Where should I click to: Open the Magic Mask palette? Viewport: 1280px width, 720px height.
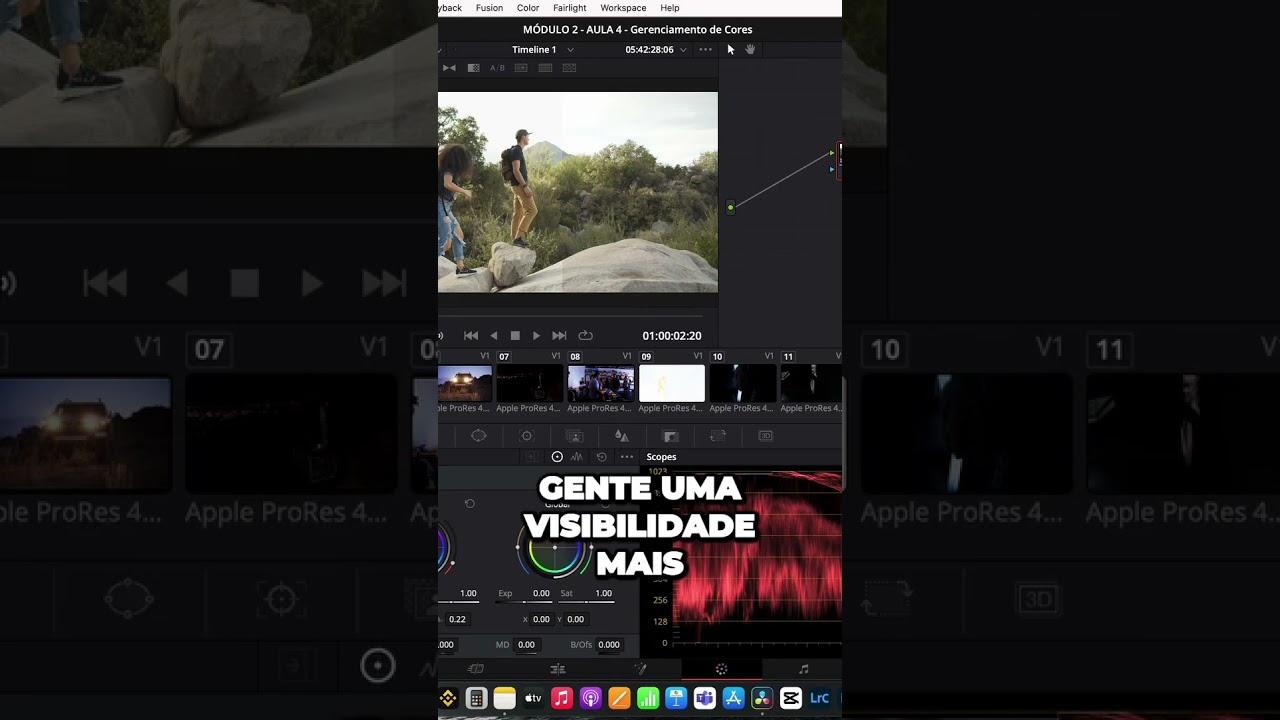(x=574, y=436)
